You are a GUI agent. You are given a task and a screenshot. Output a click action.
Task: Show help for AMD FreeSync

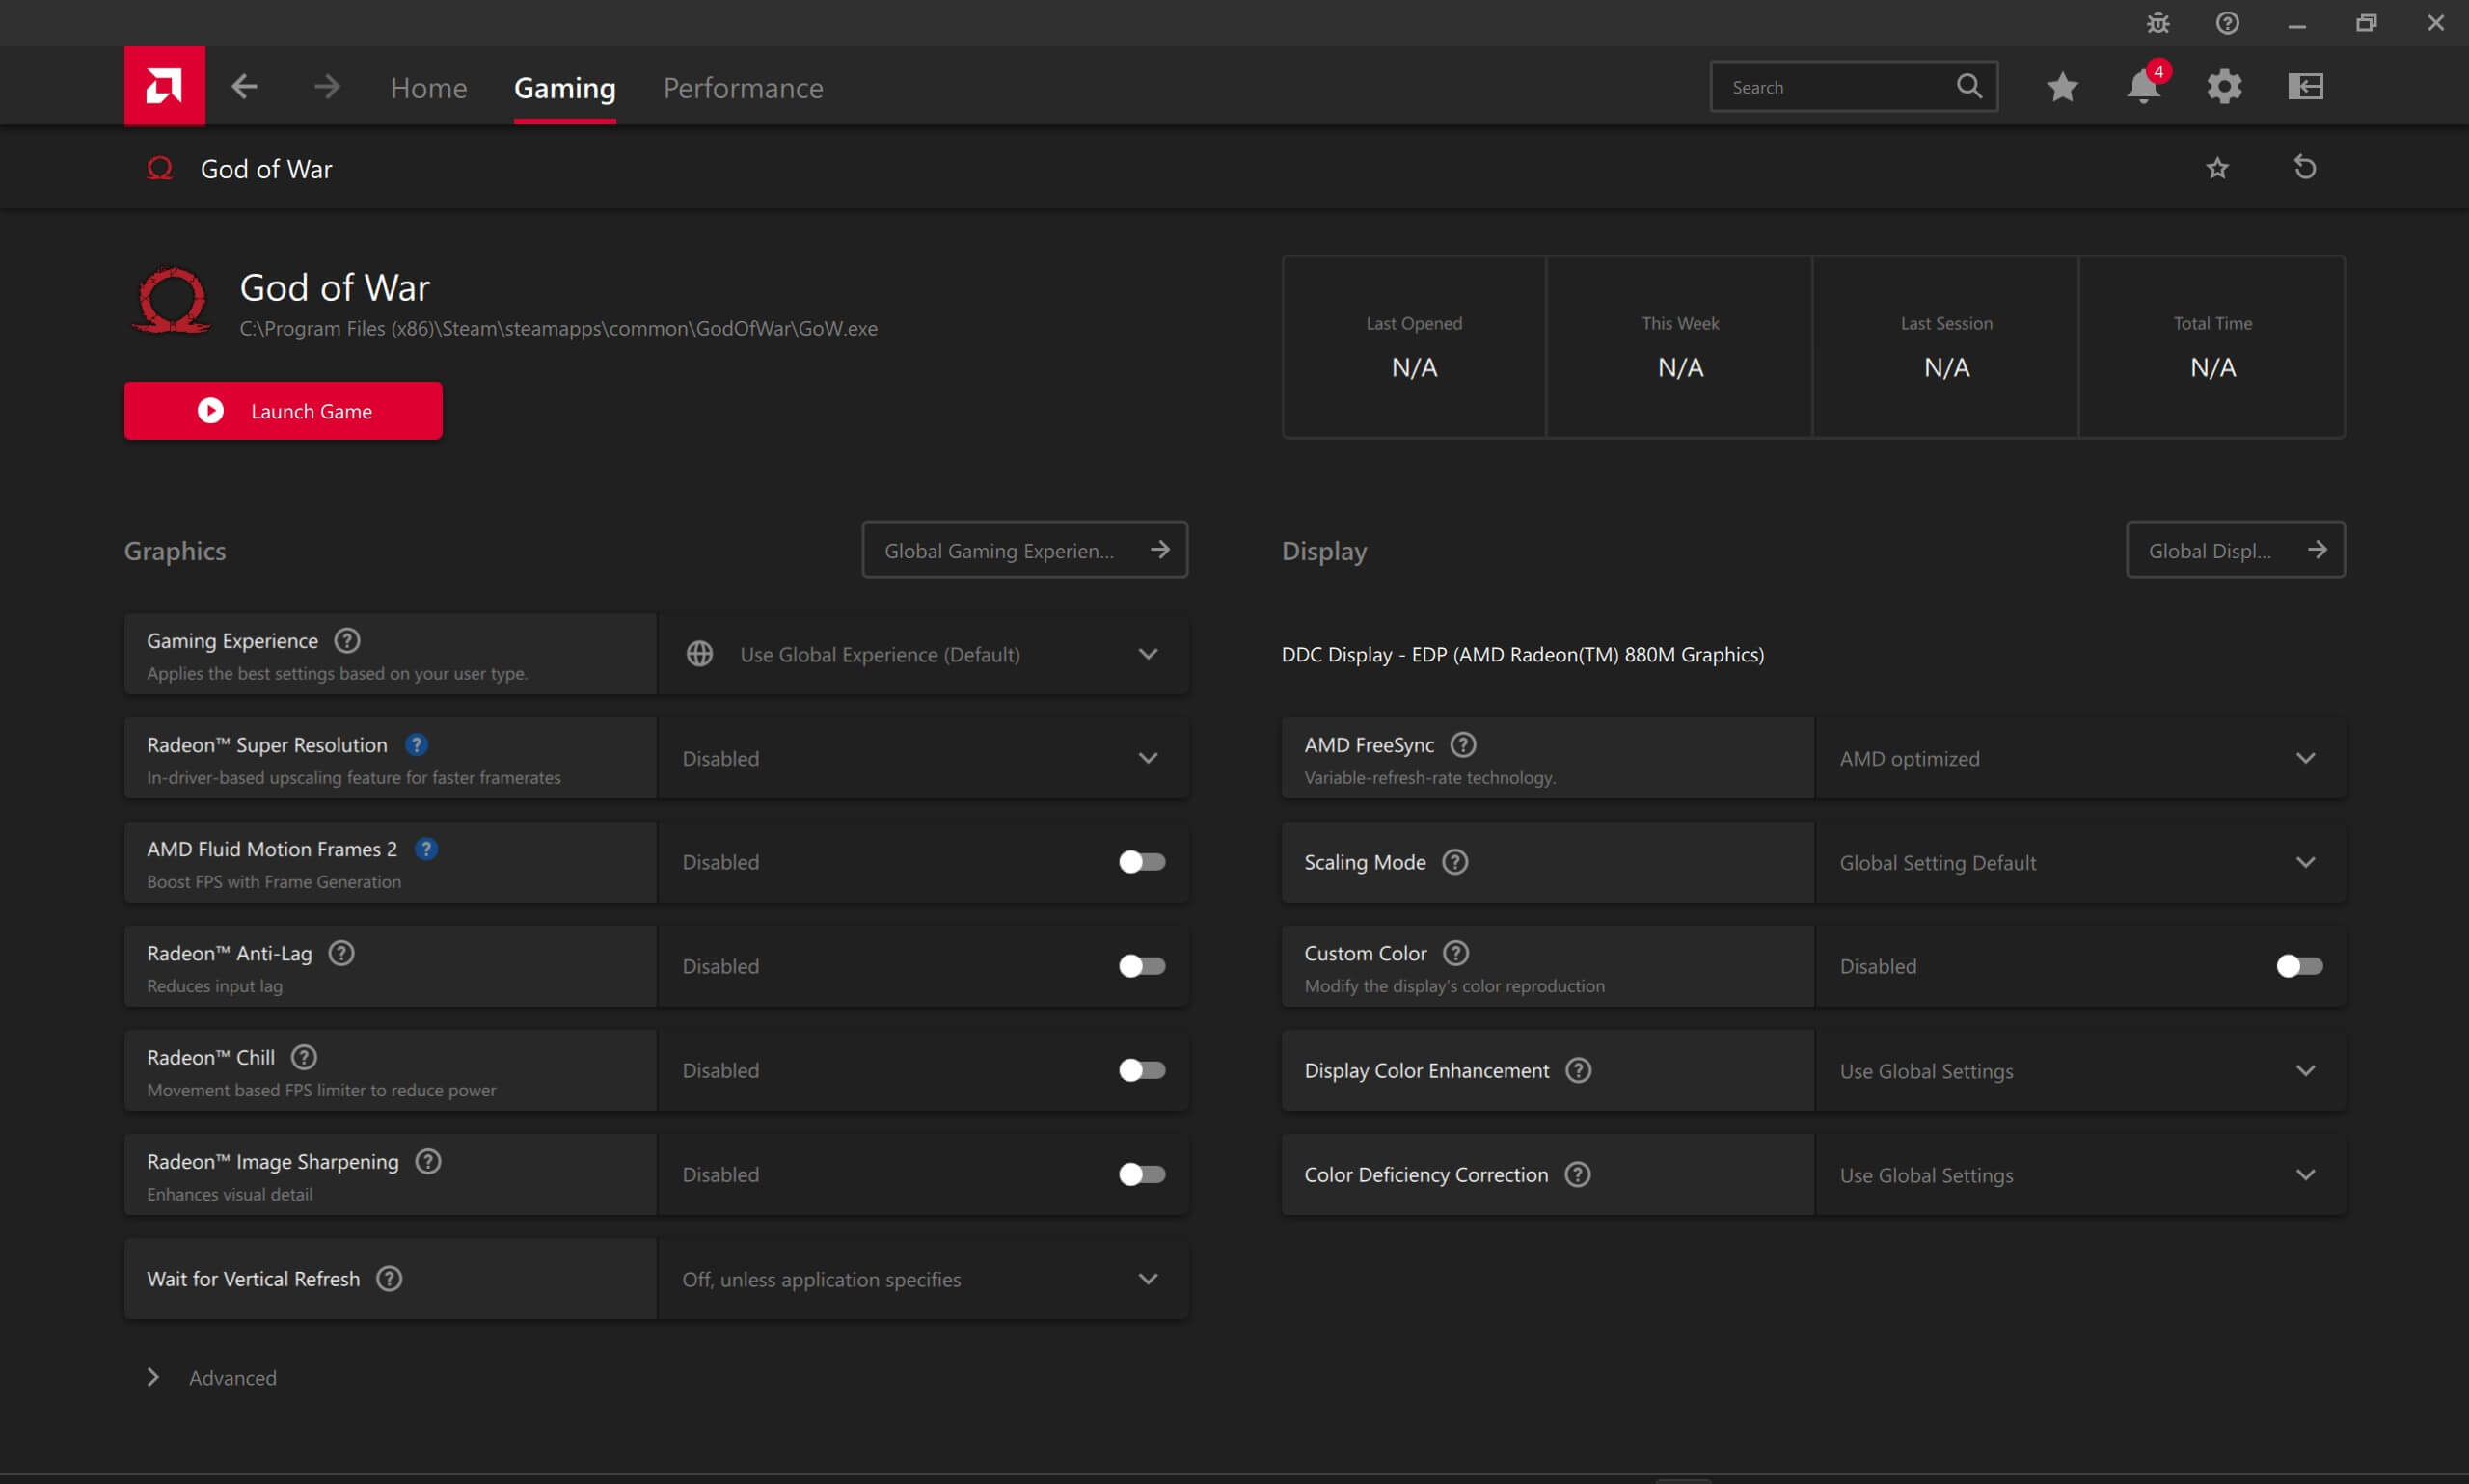1463,744
